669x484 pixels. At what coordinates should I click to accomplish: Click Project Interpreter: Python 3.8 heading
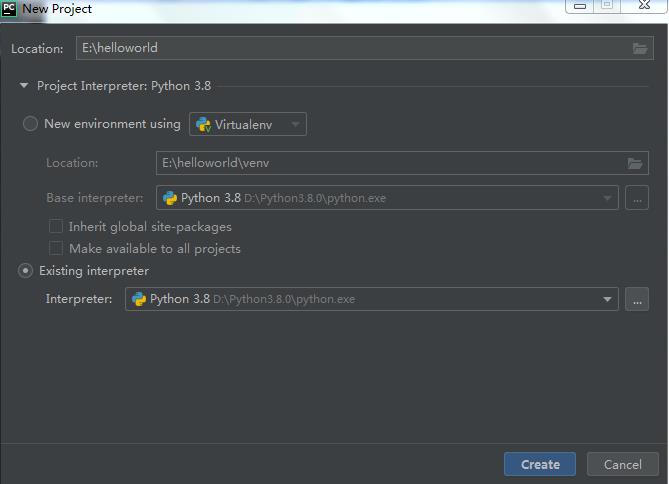coord(124,86)
